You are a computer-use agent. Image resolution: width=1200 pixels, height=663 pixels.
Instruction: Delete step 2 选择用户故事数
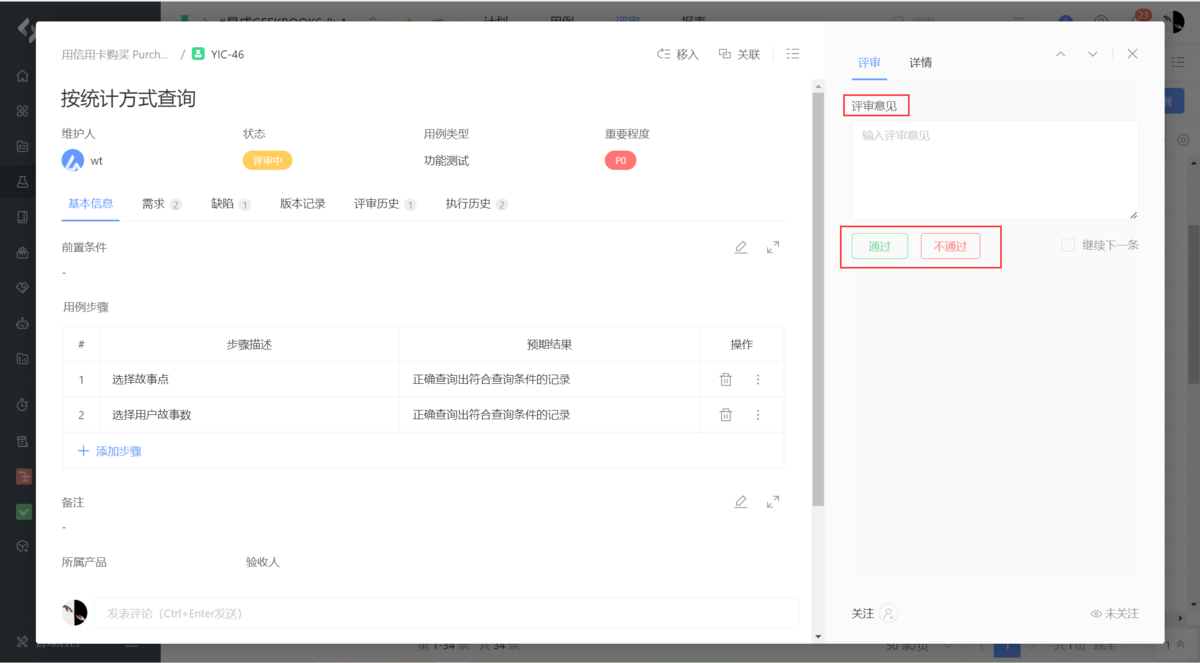pos(726,414)
